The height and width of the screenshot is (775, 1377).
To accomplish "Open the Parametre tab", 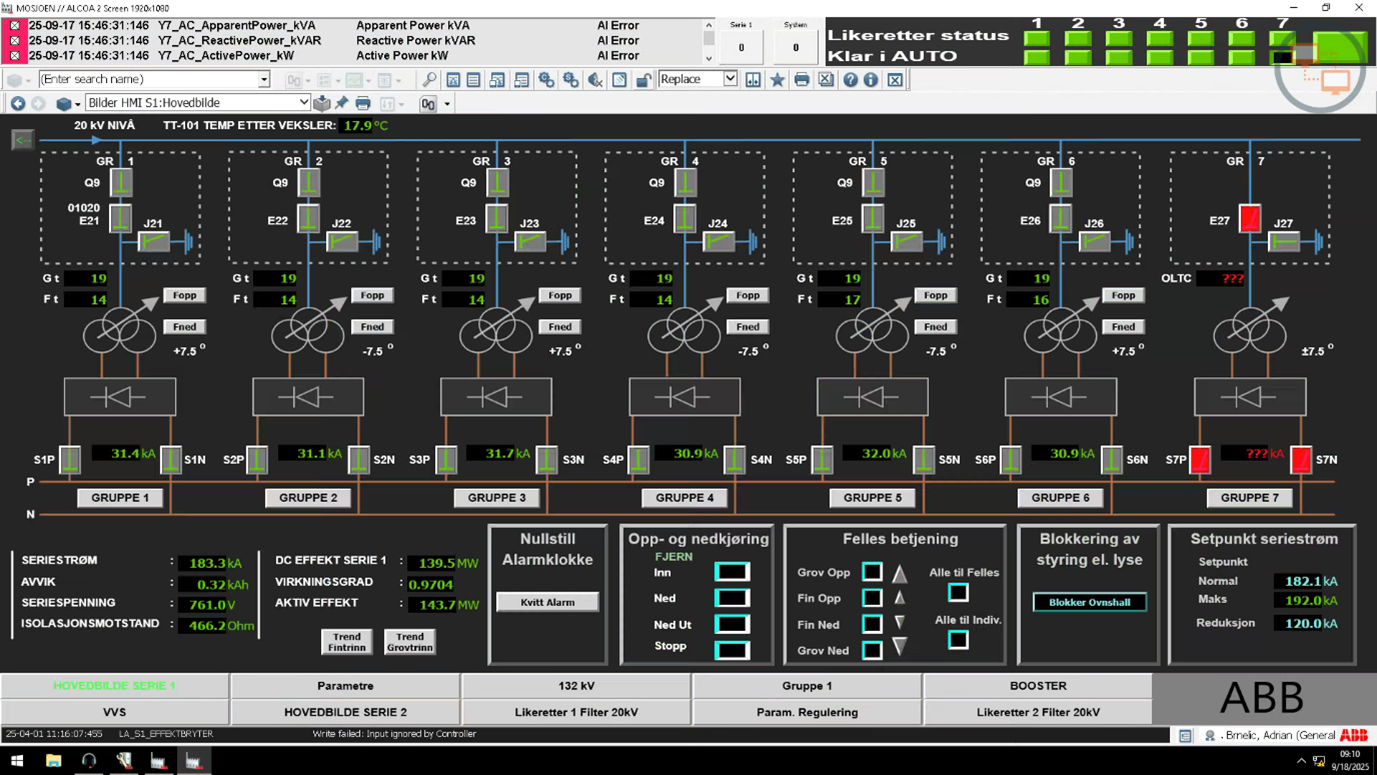I will click(345, 686).
